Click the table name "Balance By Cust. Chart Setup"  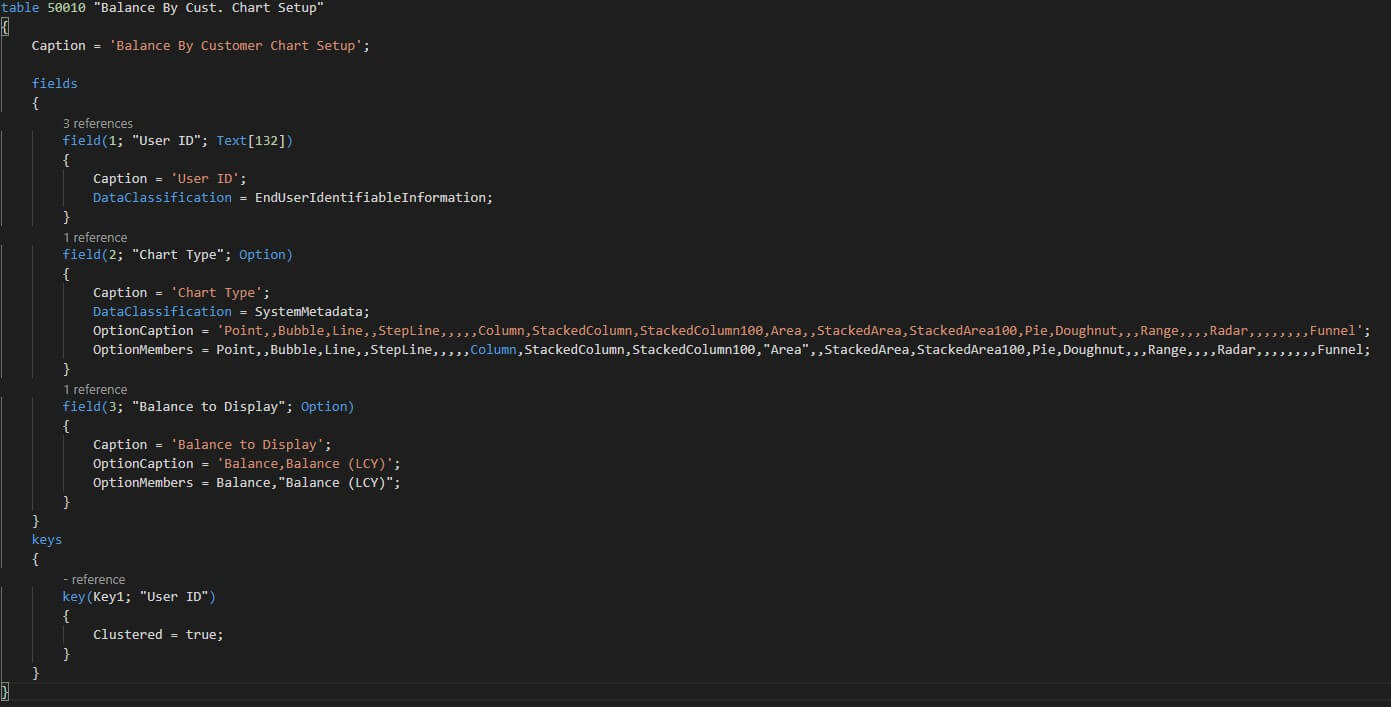(x=209, y=8)
